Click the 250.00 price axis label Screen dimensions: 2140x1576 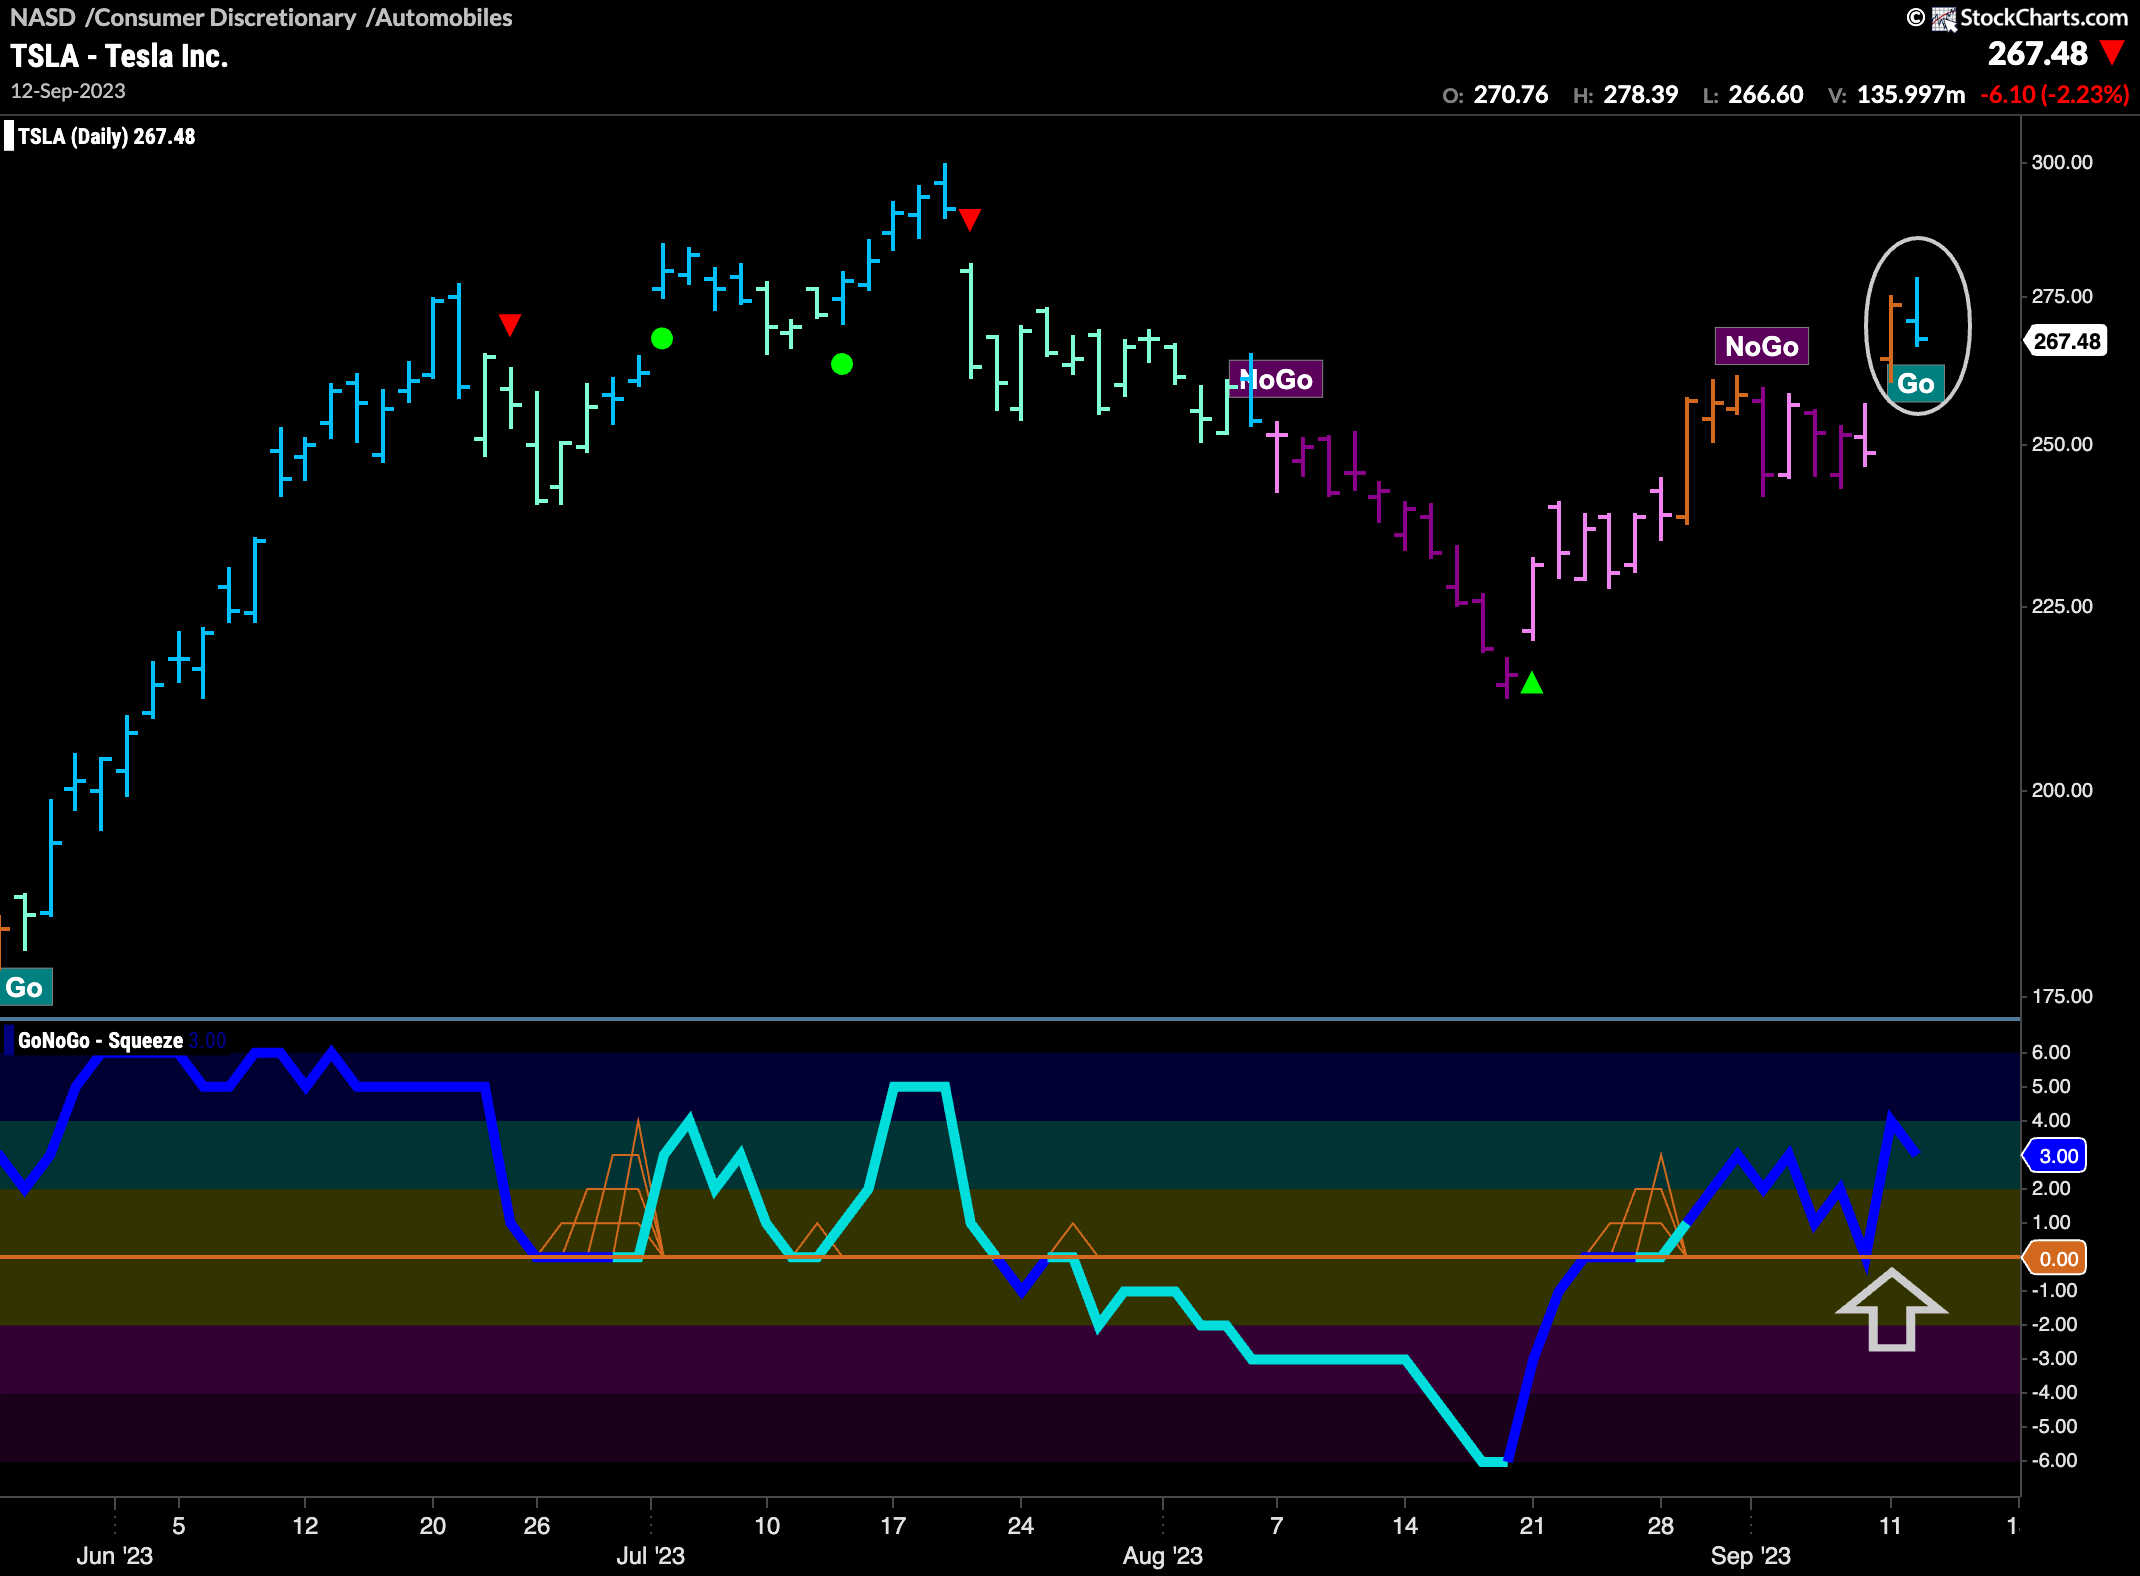pyautogui.click(x=2062, y=444)
